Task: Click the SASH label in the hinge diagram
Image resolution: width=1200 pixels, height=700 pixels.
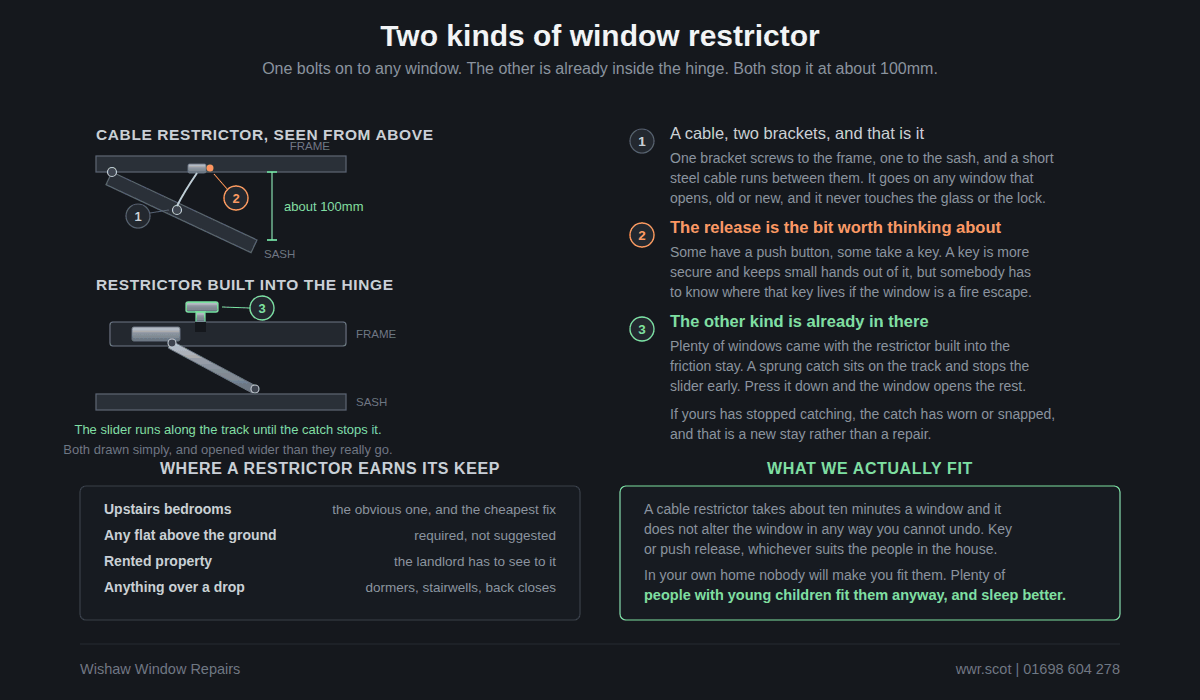Action: [x=372, y=402]
